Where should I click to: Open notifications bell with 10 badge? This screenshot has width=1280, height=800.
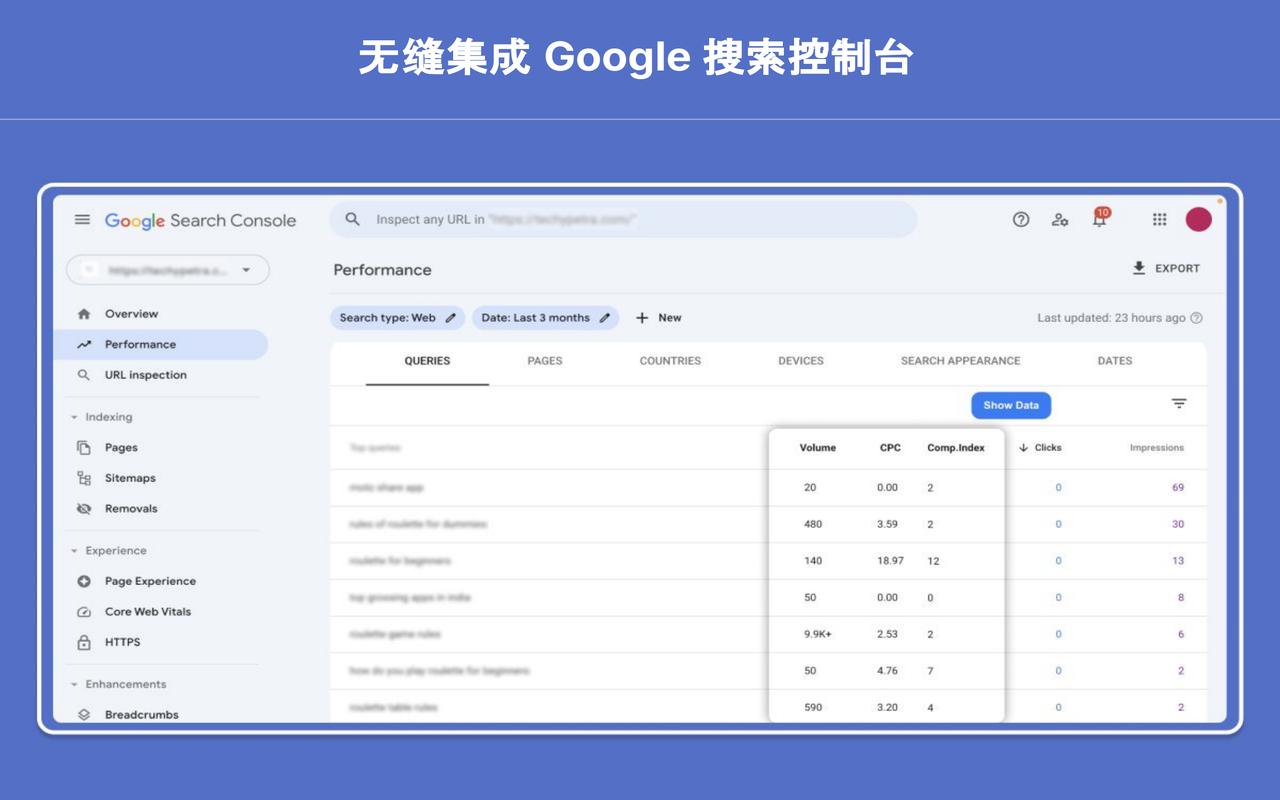[1100, 218]
